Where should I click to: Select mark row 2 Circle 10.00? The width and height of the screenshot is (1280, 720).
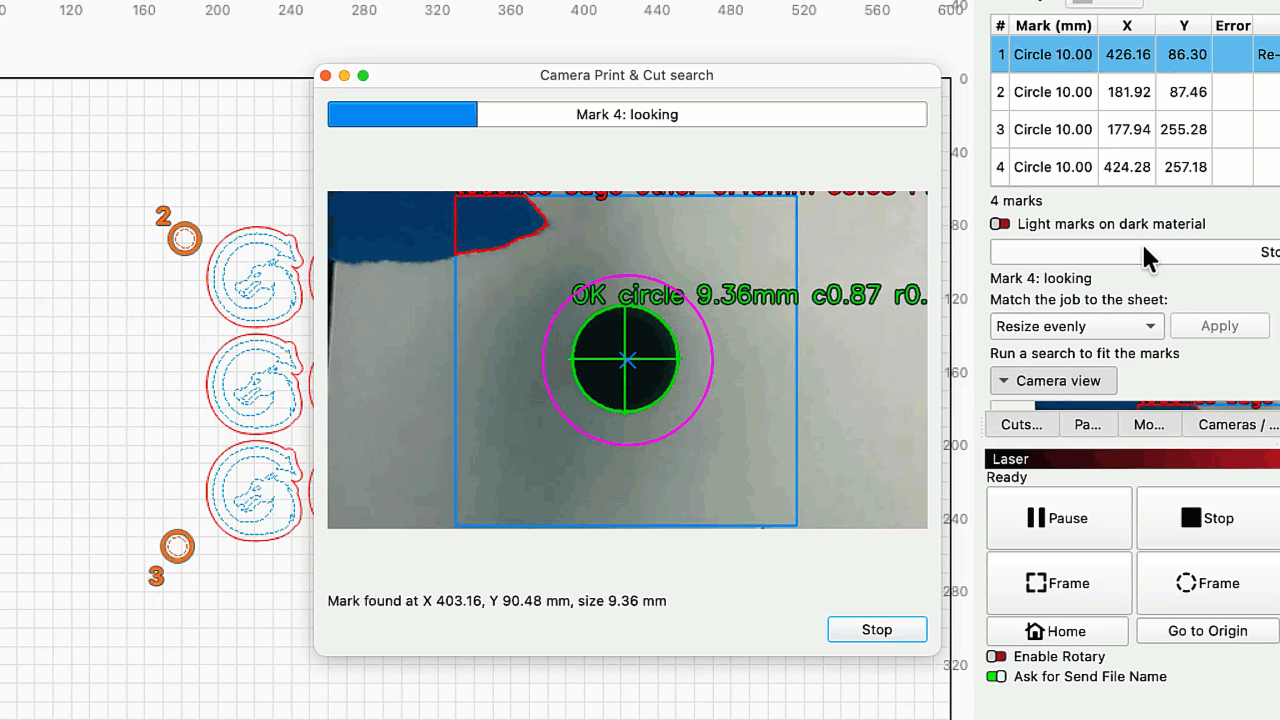point(1053,92)
